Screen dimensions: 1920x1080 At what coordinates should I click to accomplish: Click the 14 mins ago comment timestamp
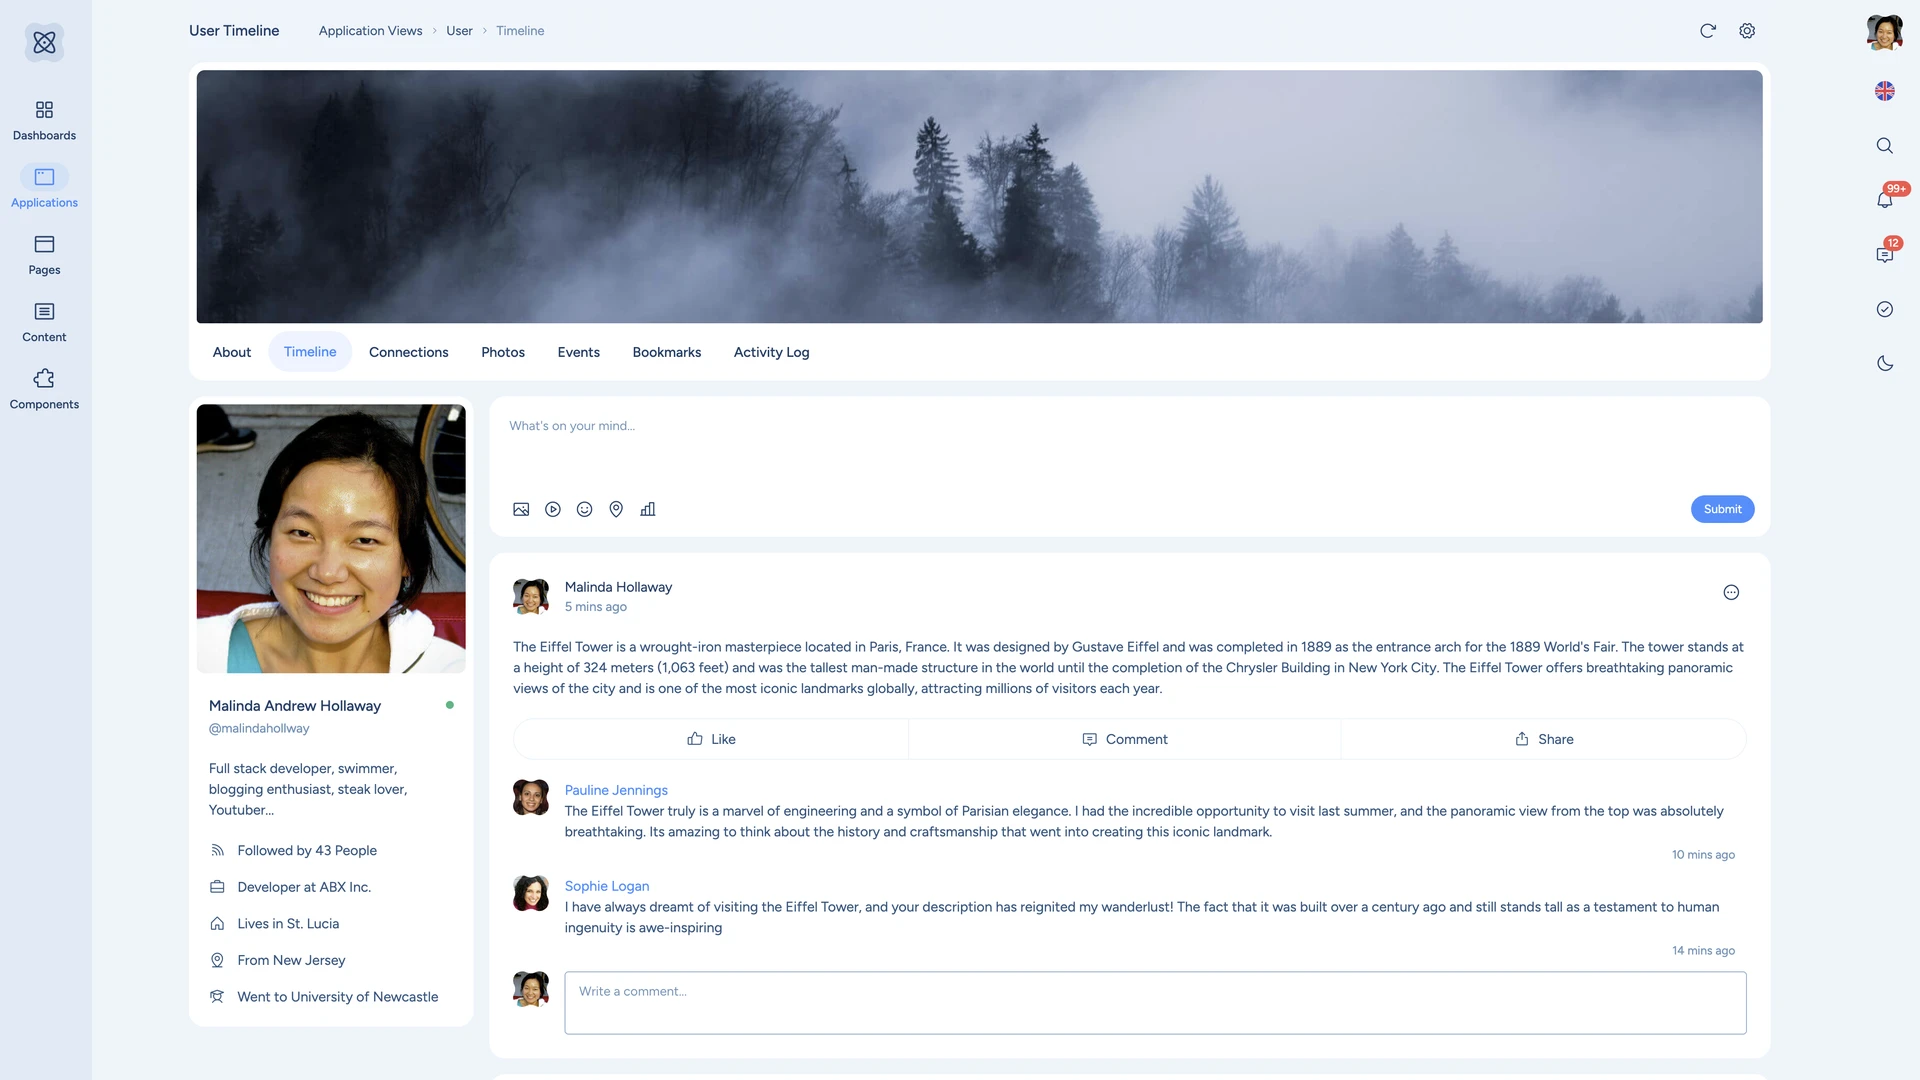[1703, 951]
